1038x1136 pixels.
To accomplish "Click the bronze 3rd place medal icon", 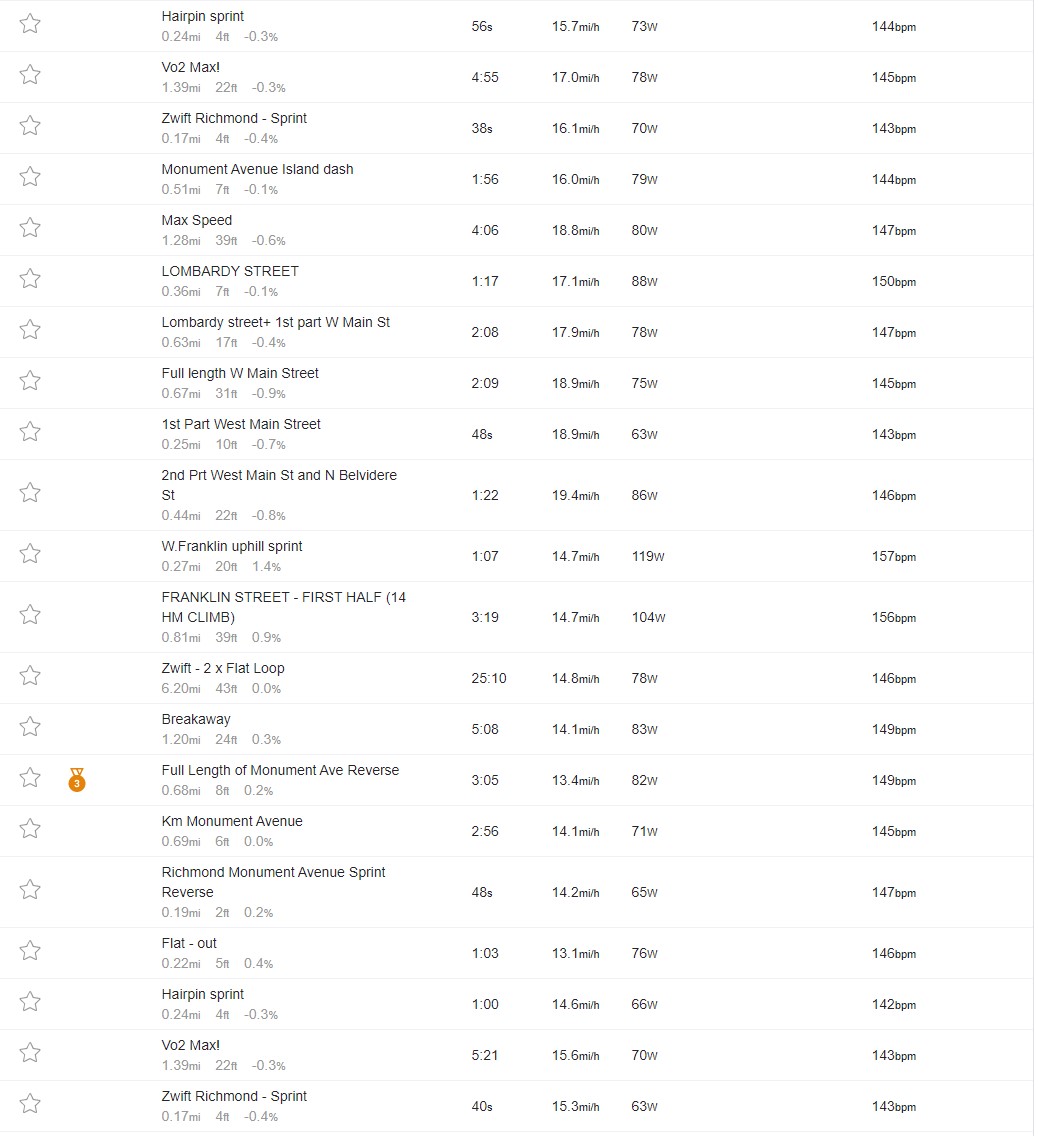I will click(77, 780).
